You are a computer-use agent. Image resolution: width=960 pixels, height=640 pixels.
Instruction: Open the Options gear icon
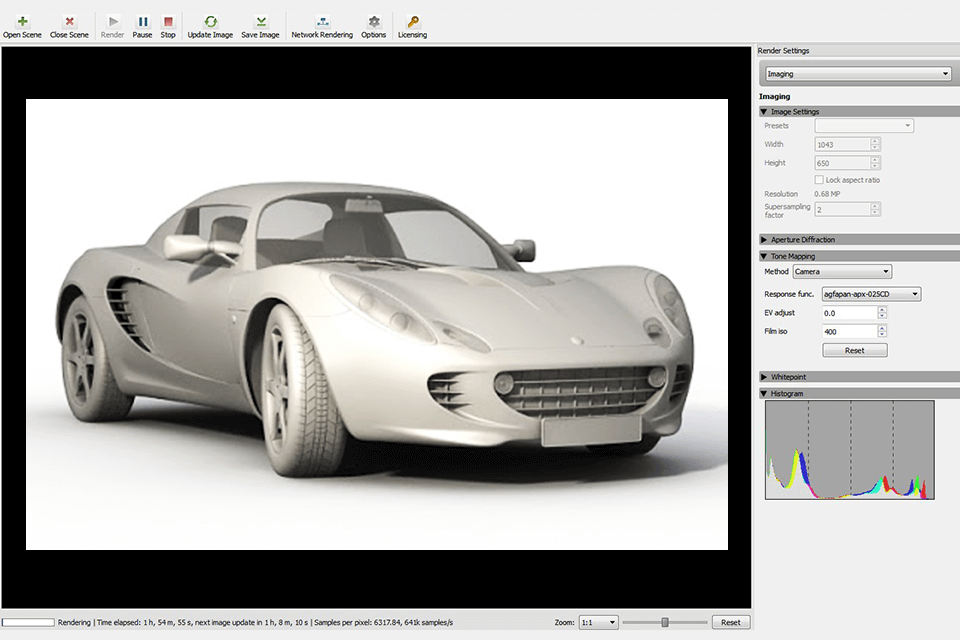coord(374,21)
